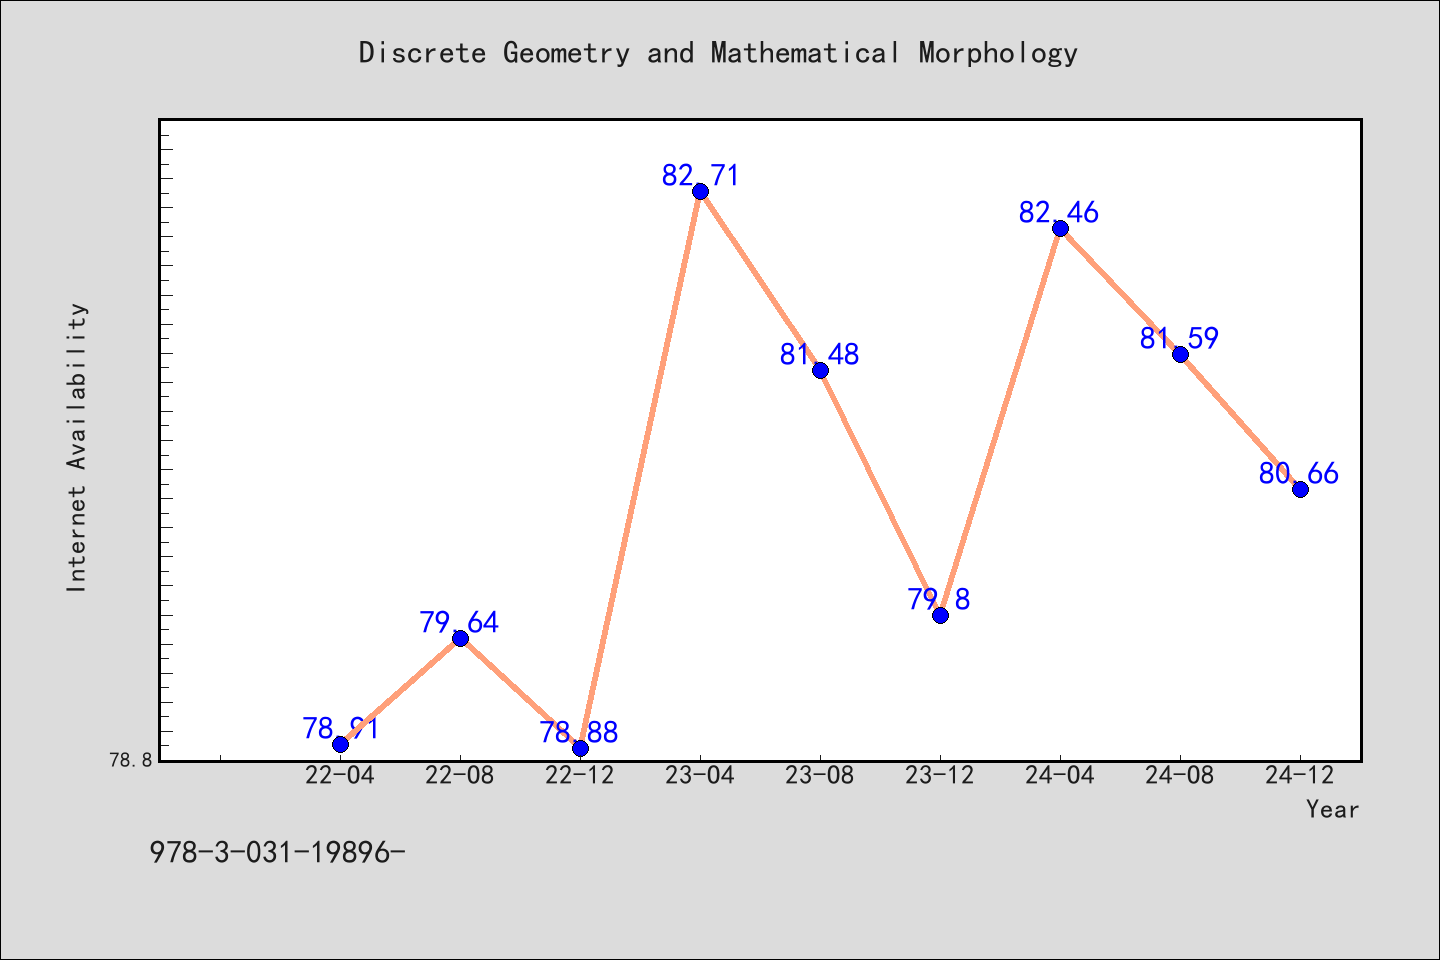Click the footer text 978-3-031-19896-
Image resolution: width=1440 pixels, height=960 pixels.
[277, 853]
